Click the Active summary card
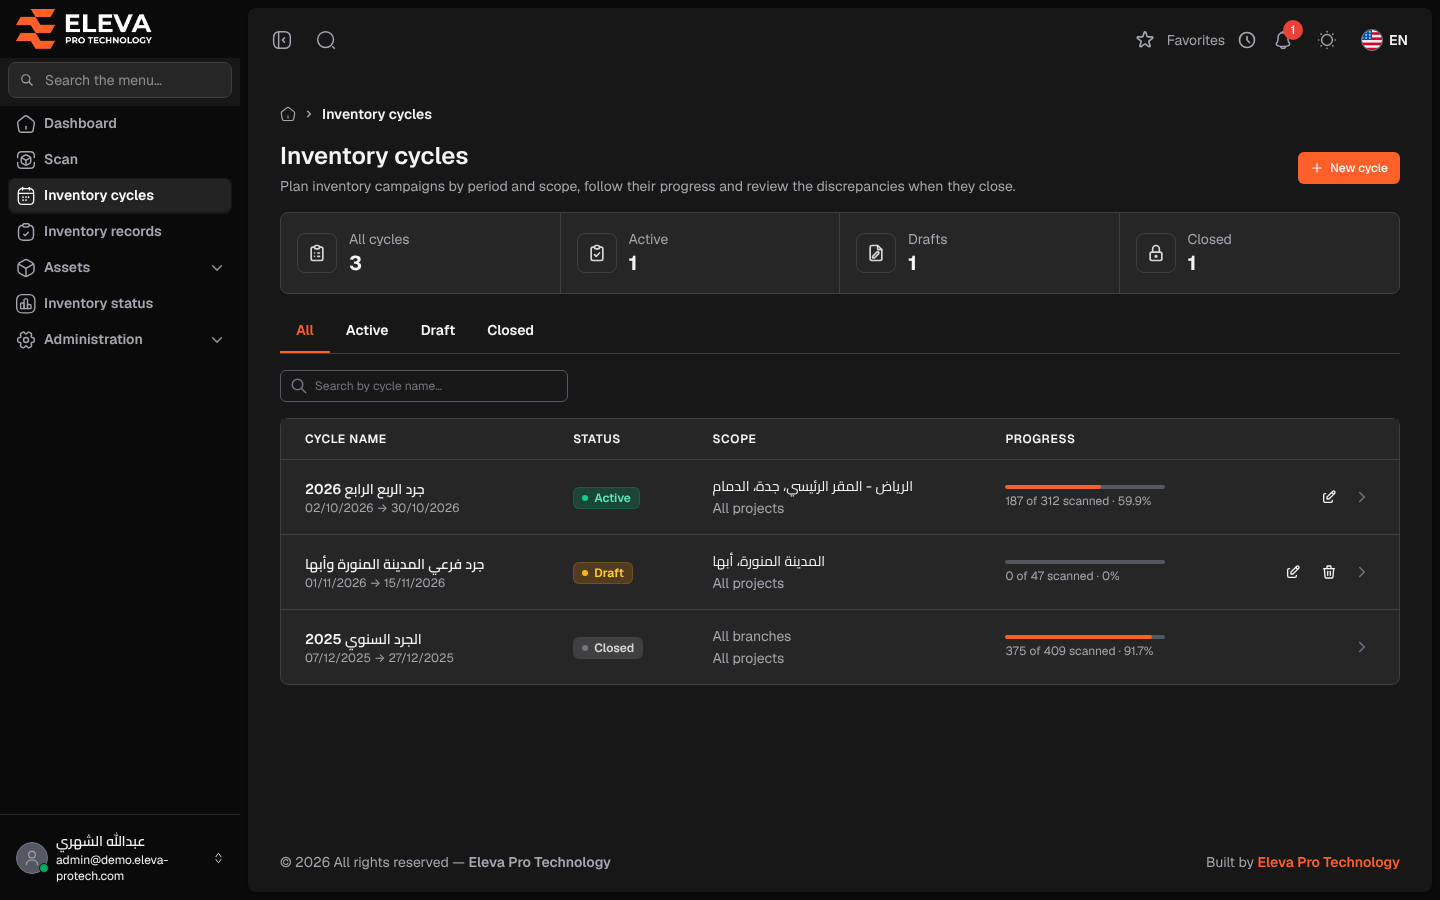1440x900 pixels. point(700,253)
